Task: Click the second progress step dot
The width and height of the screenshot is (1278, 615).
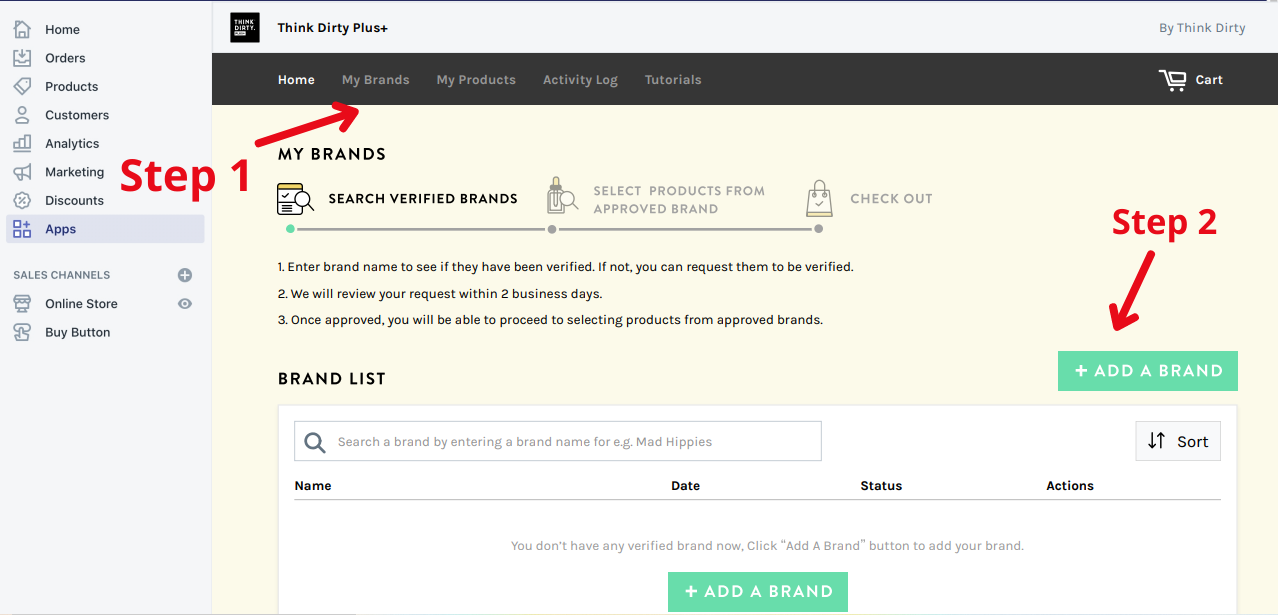Action: coord(552,229)
